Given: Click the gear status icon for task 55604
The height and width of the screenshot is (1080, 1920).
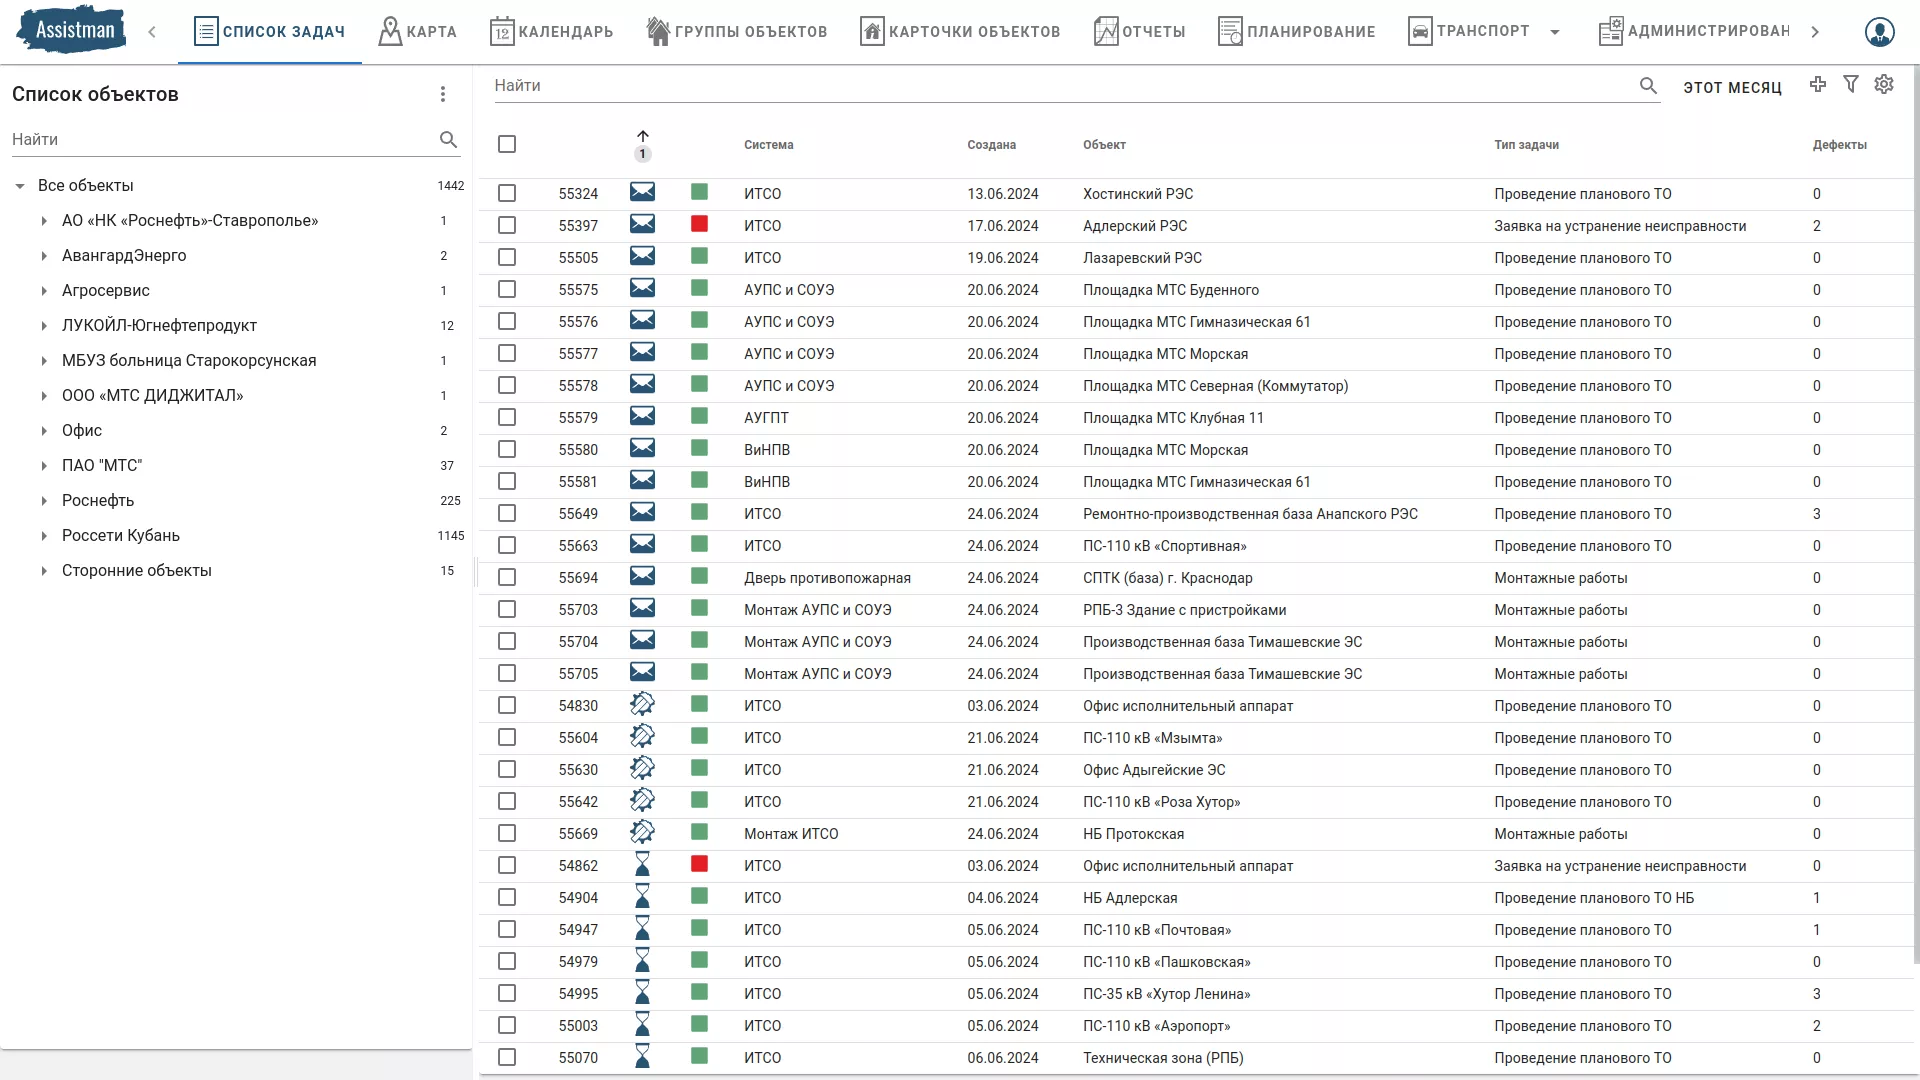Looking at the screenshot, I should 642,737.
